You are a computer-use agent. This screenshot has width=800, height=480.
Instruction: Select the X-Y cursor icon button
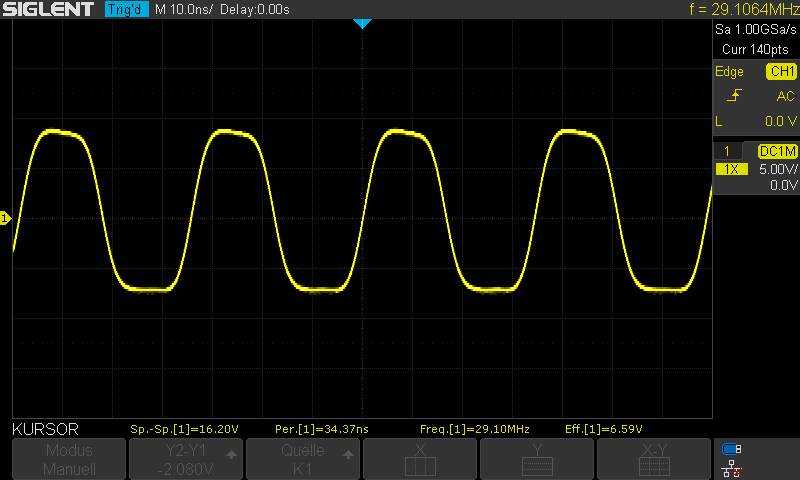click(654, 459)
